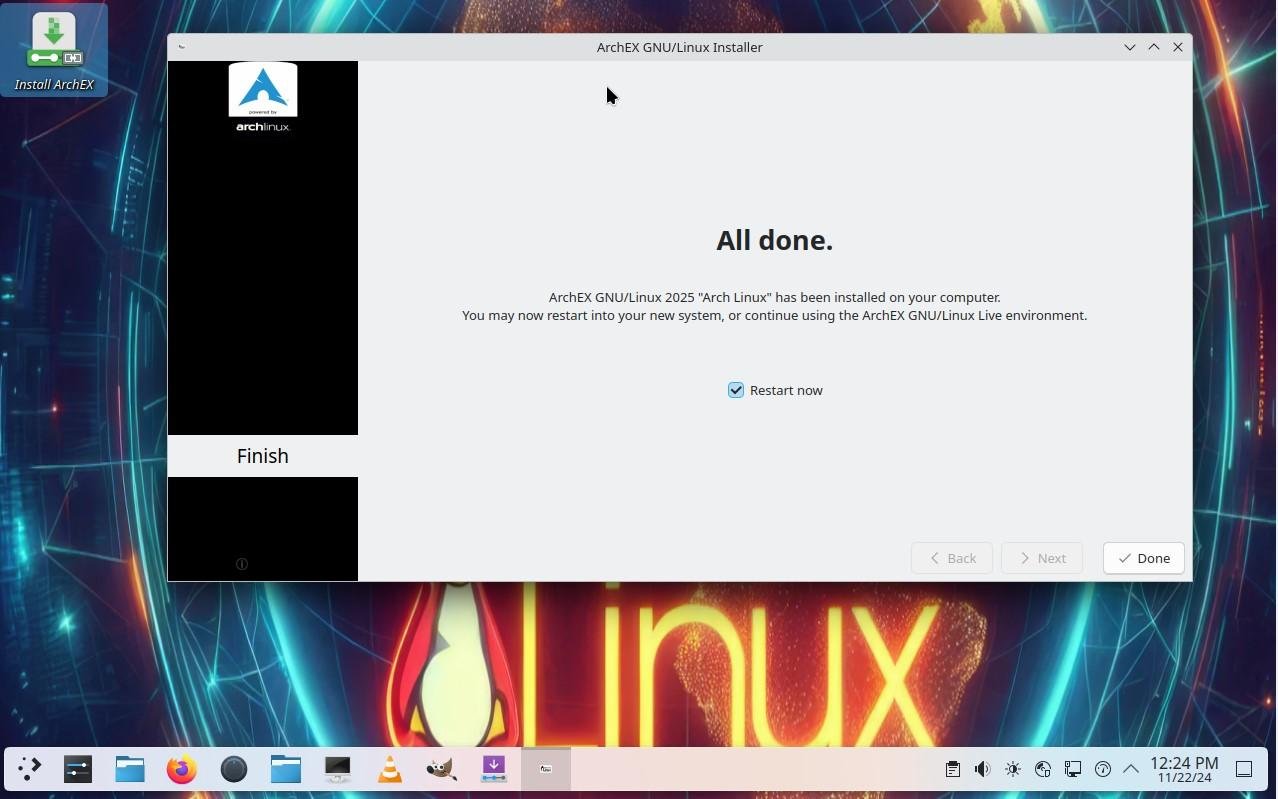Expand hidden system tray icons
Screen dimensions: 1278x799
click(x=1131, y=769)
